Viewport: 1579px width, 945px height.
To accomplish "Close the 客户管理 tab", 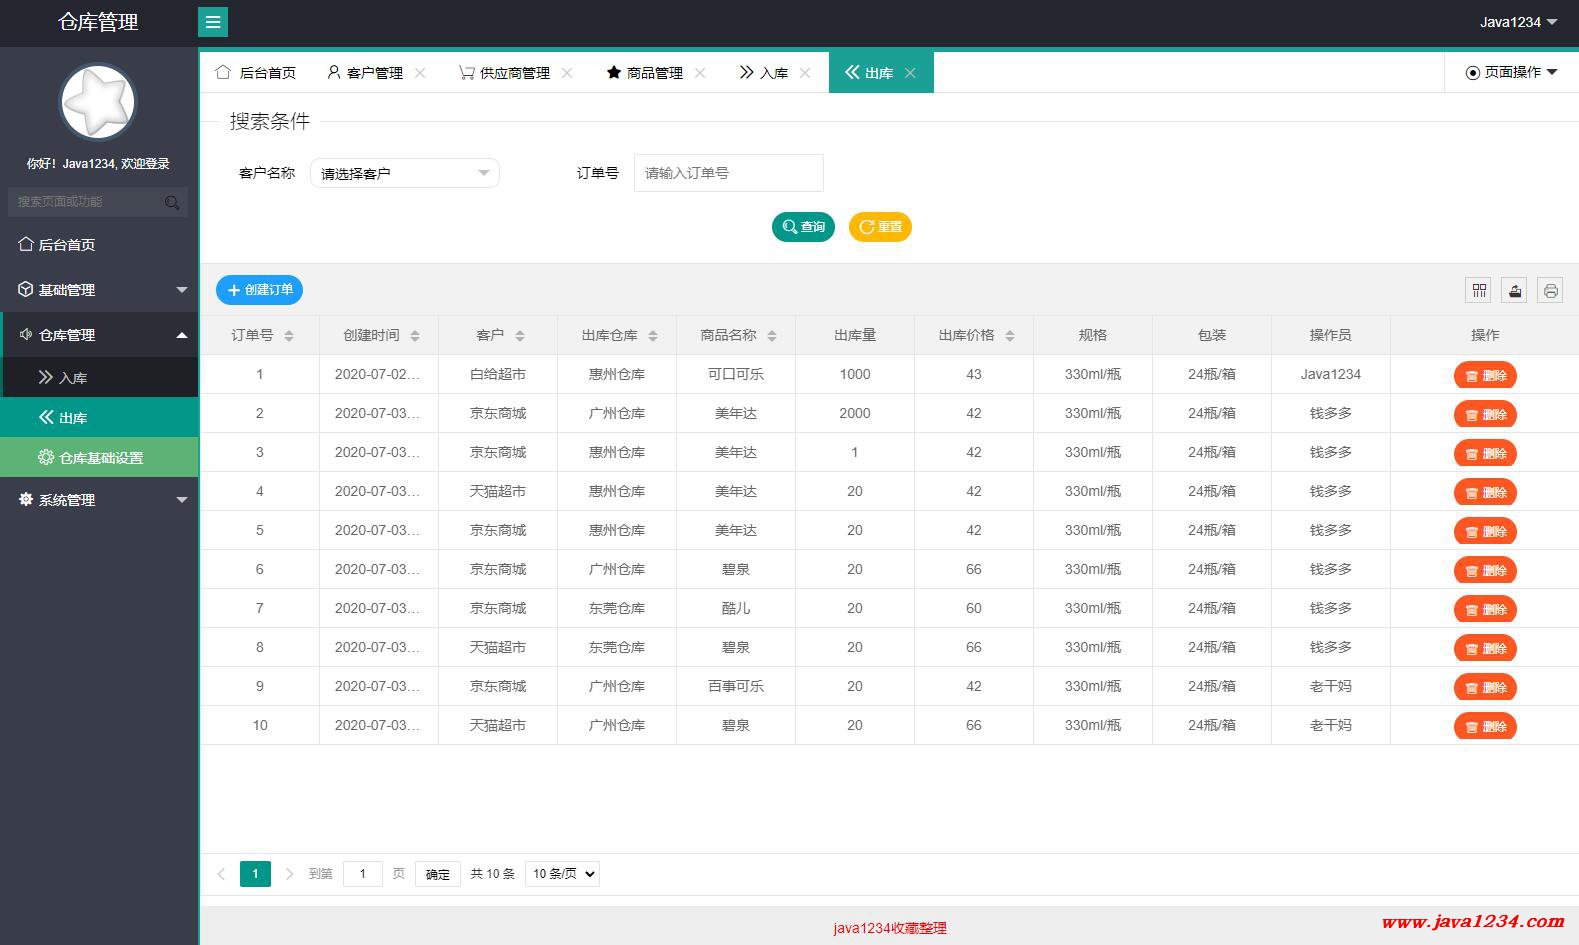I will (x=420, y=73).
